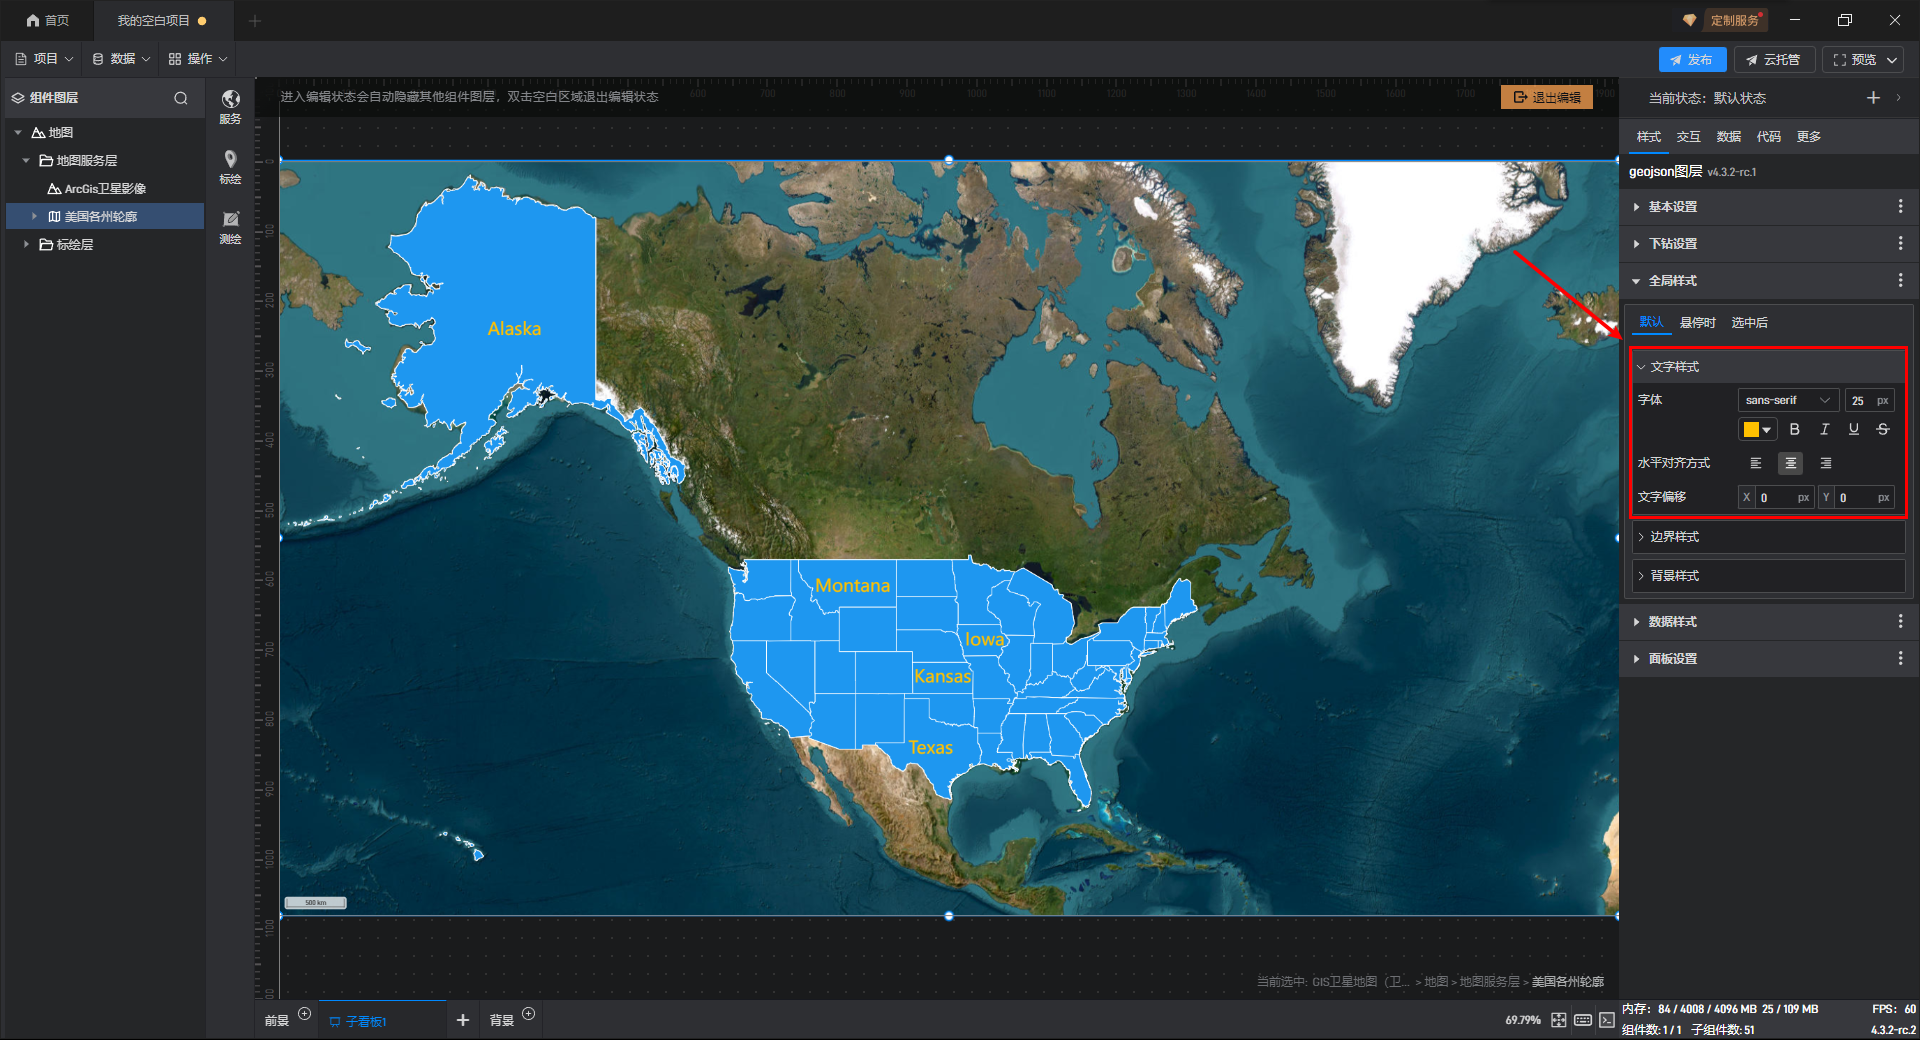Click the 定制服务 diamond icon
Screen dimensions: 1920x1040
(x=1689, y=20)
